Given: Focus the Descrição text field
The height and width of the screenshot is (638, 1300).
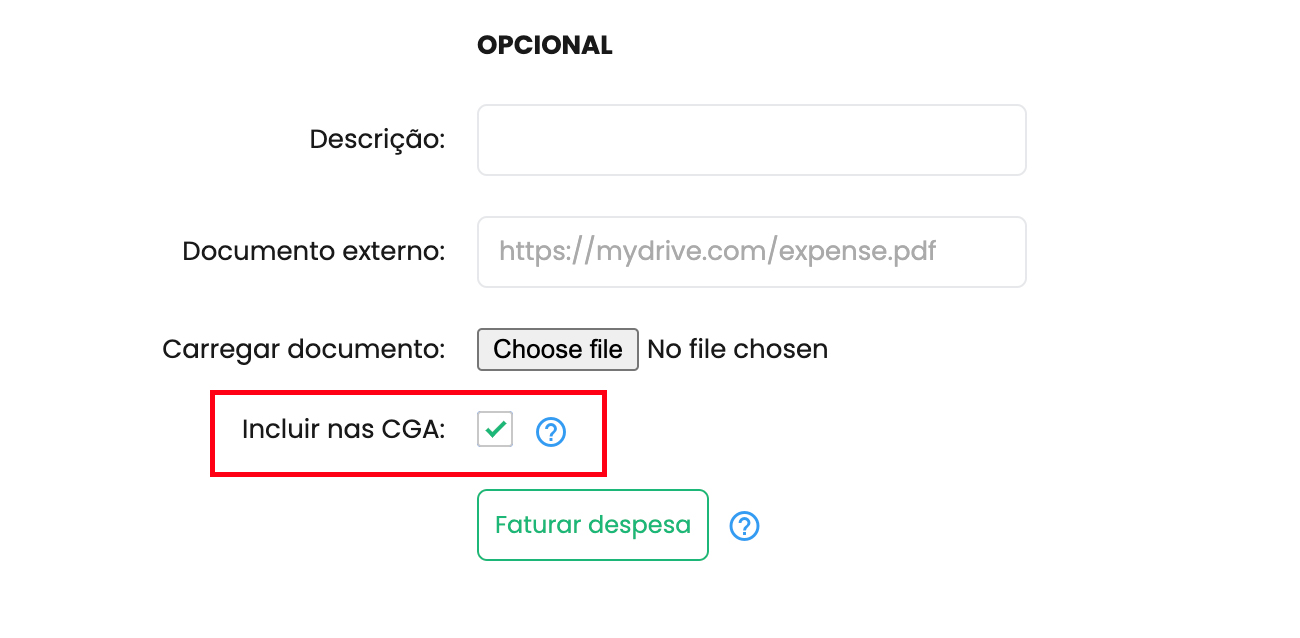Looking at the screenshot, I should (752, 140).
